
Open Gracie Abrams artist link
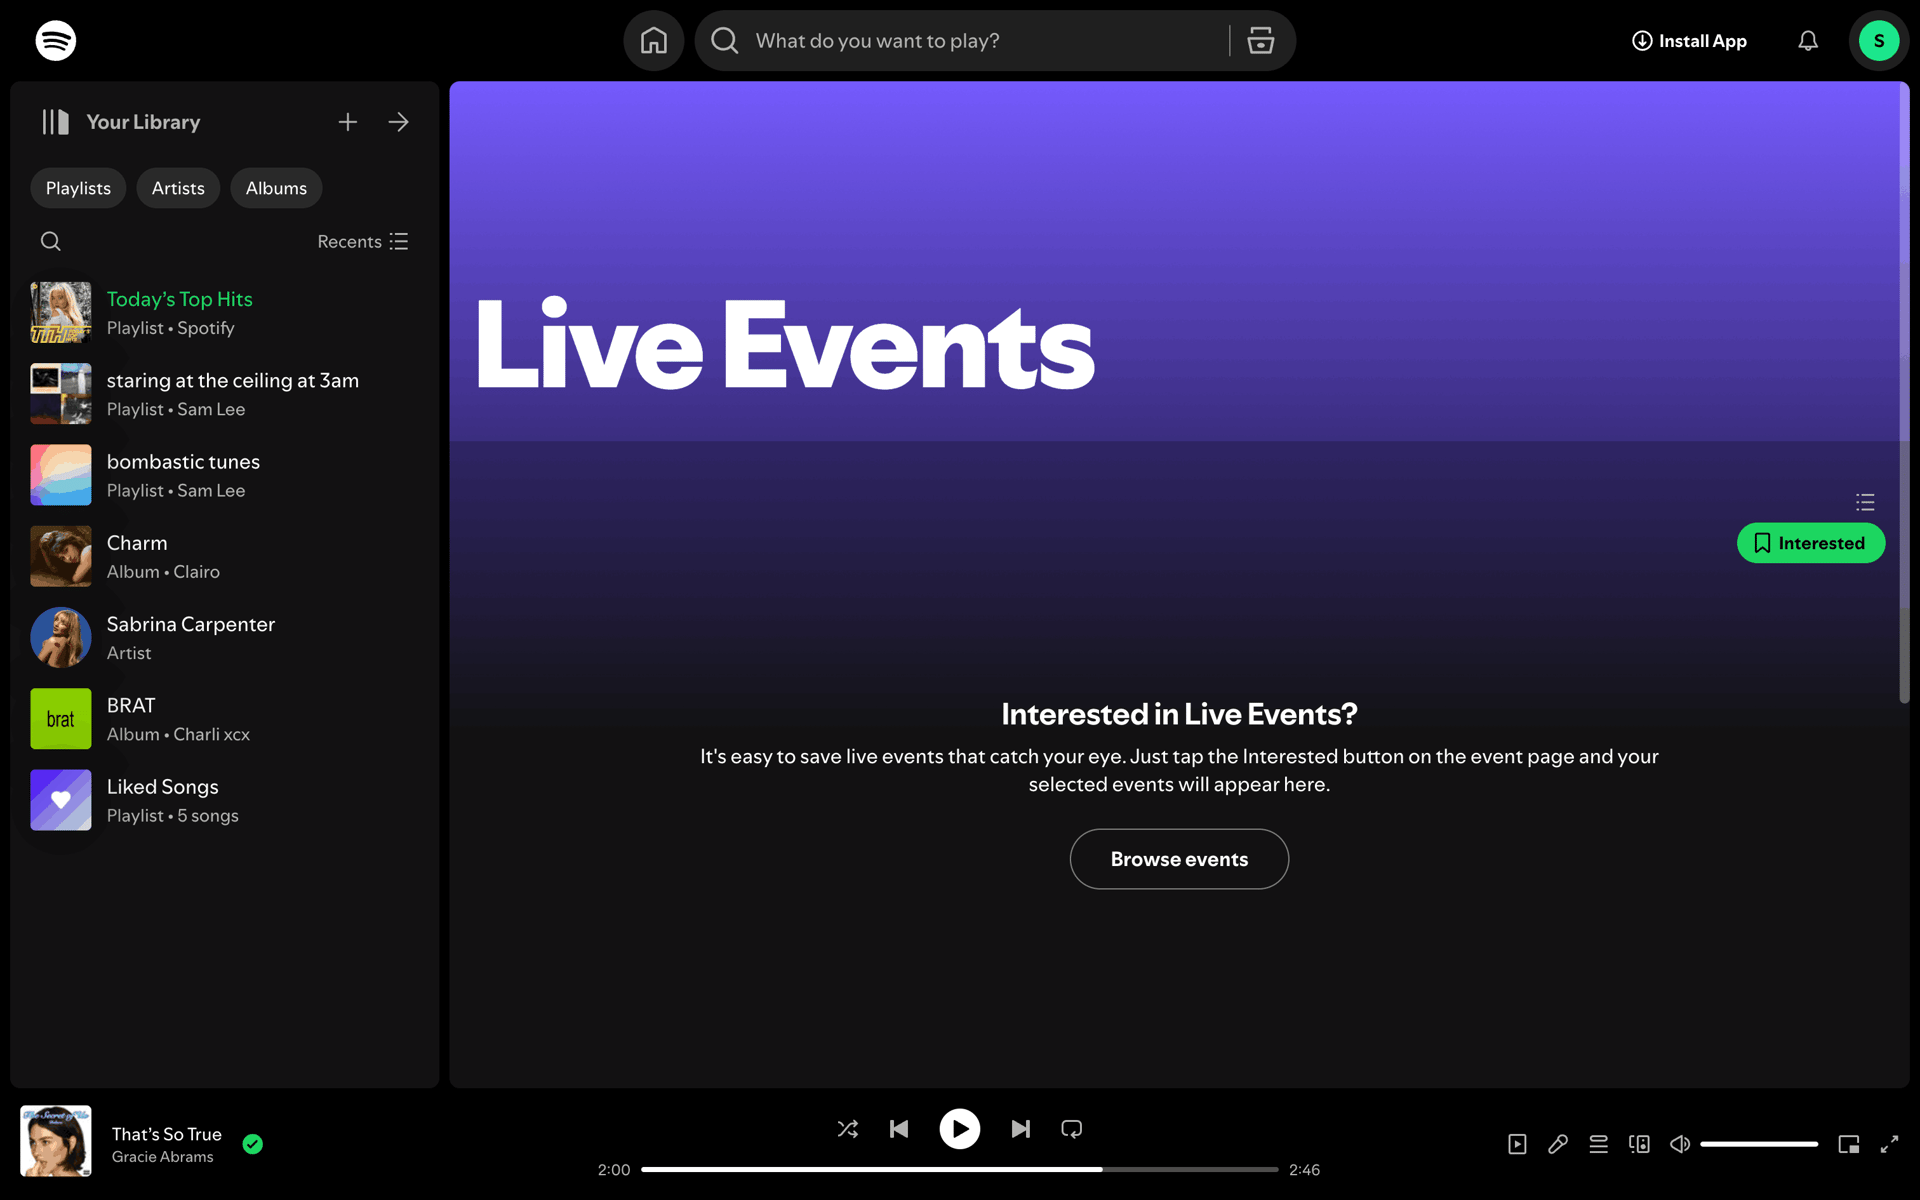163,1157
